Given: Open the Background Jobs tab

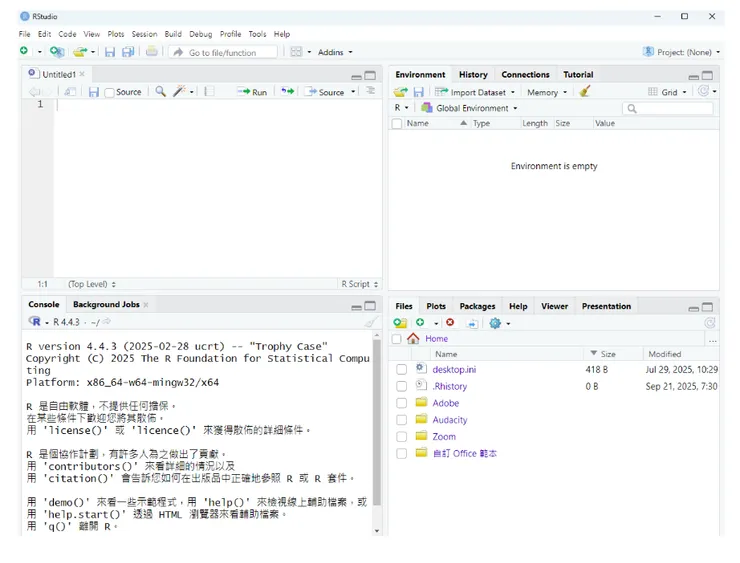Looking at the screenshot, I should (106, 304).
